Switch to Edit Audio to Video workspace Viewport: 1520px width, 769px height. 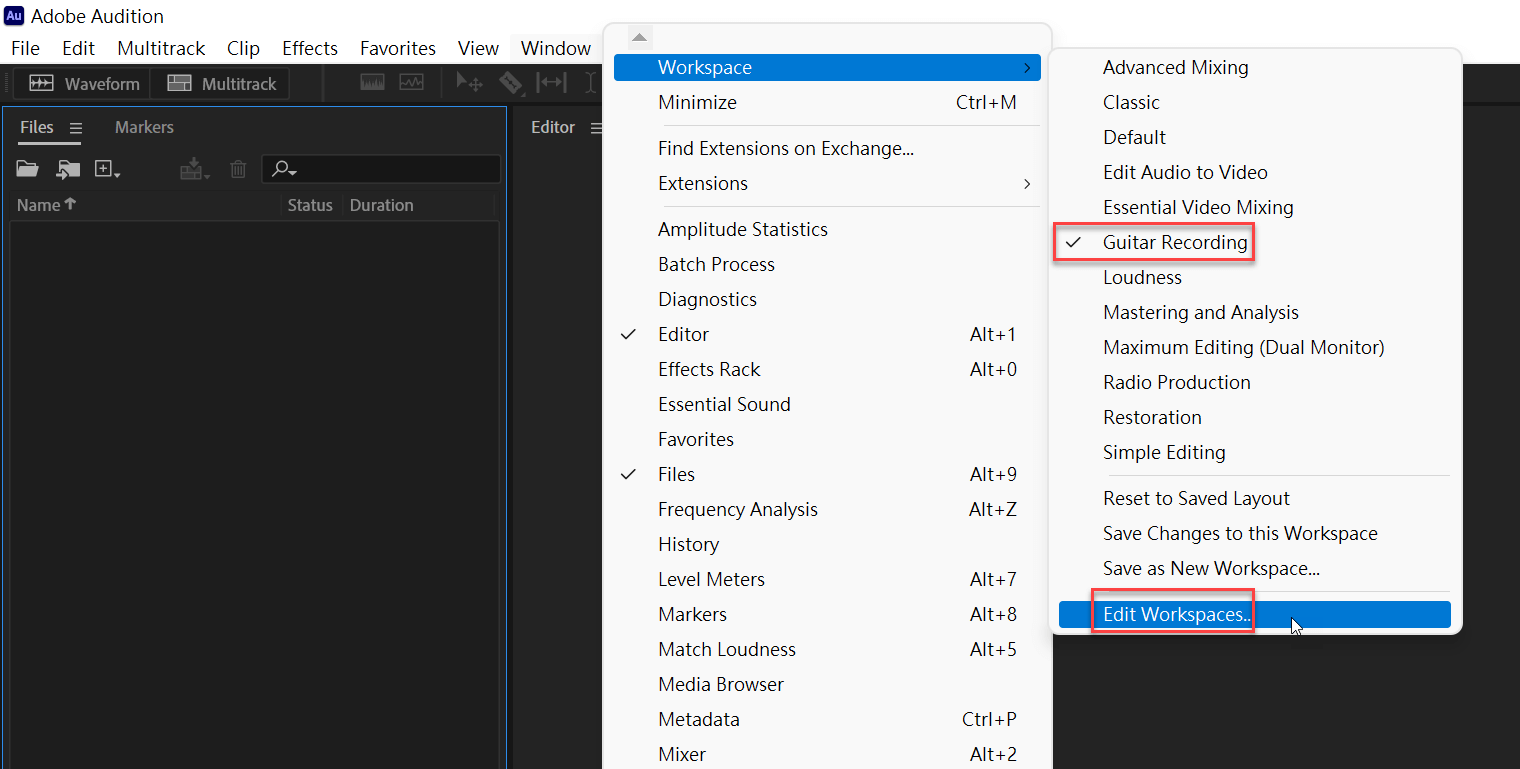(x=1255, y=173)
